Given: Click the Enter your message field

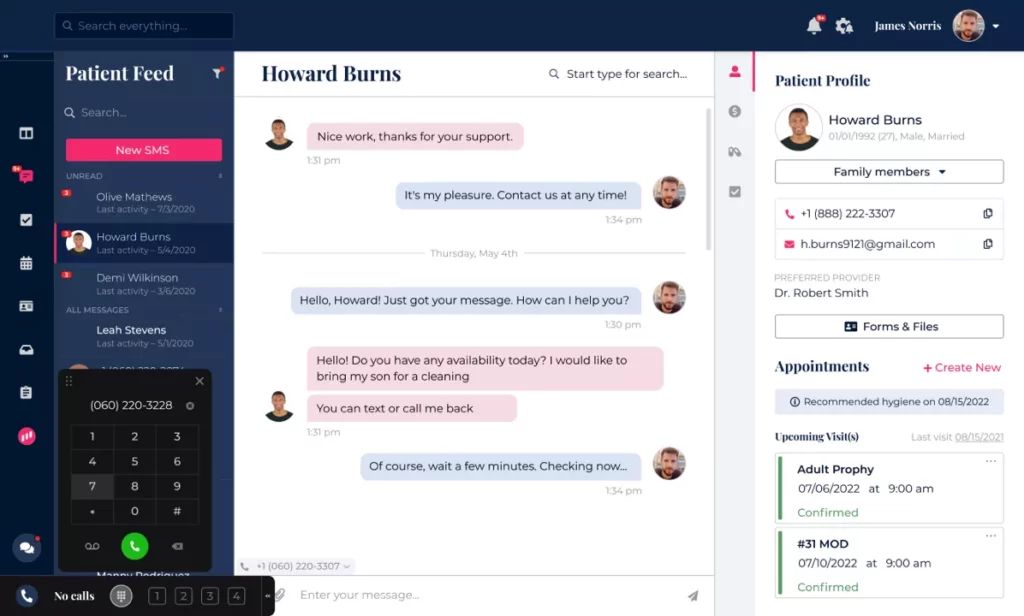Looking at the screenshot, I should coord(480,595).
